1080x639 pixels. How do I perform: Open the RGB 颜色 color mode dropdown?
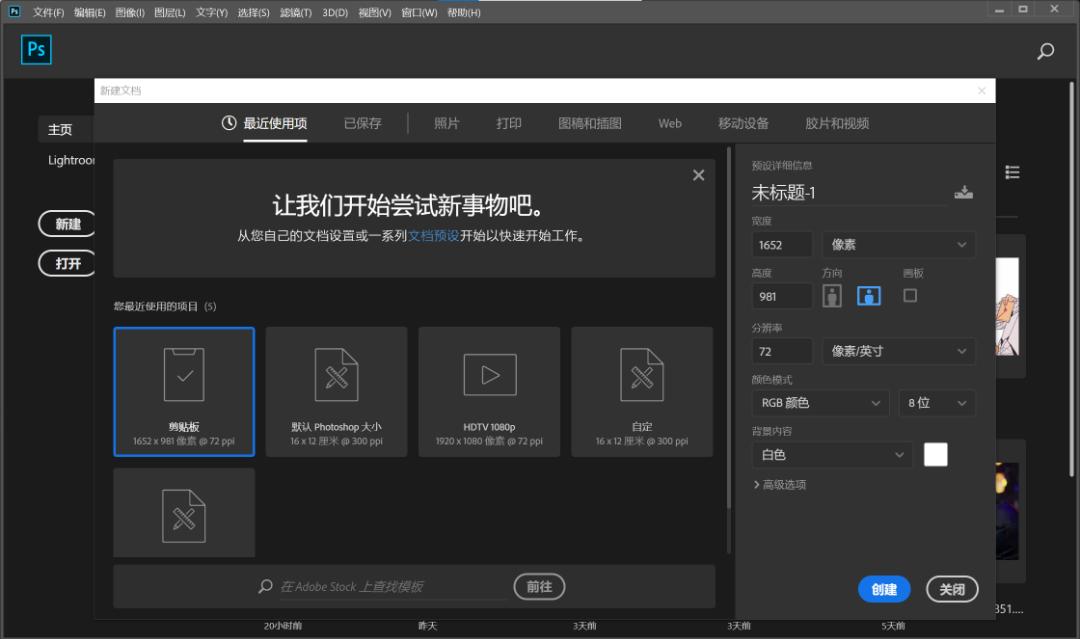[820, 402]
